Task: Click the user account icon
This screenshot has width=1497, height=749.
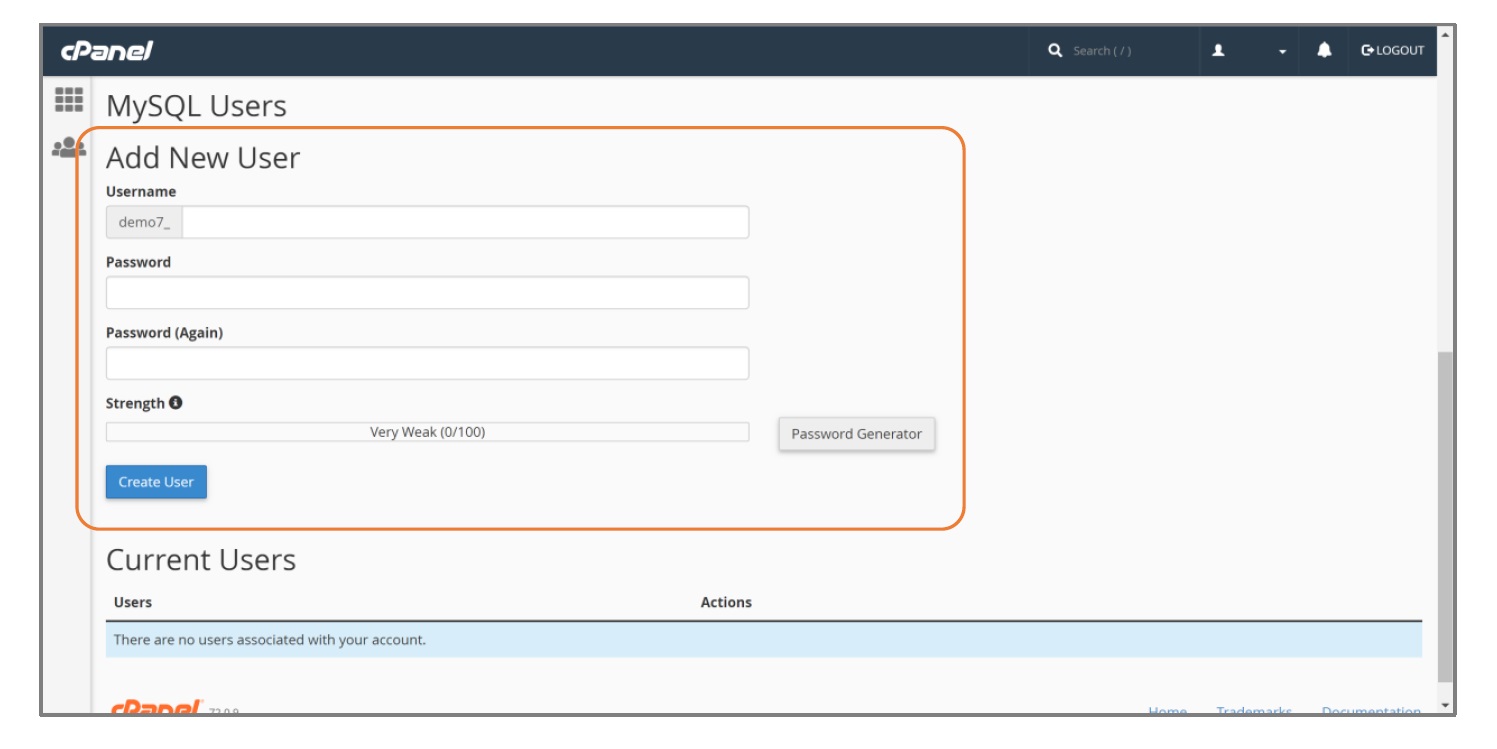Action: pos(1218,50)
